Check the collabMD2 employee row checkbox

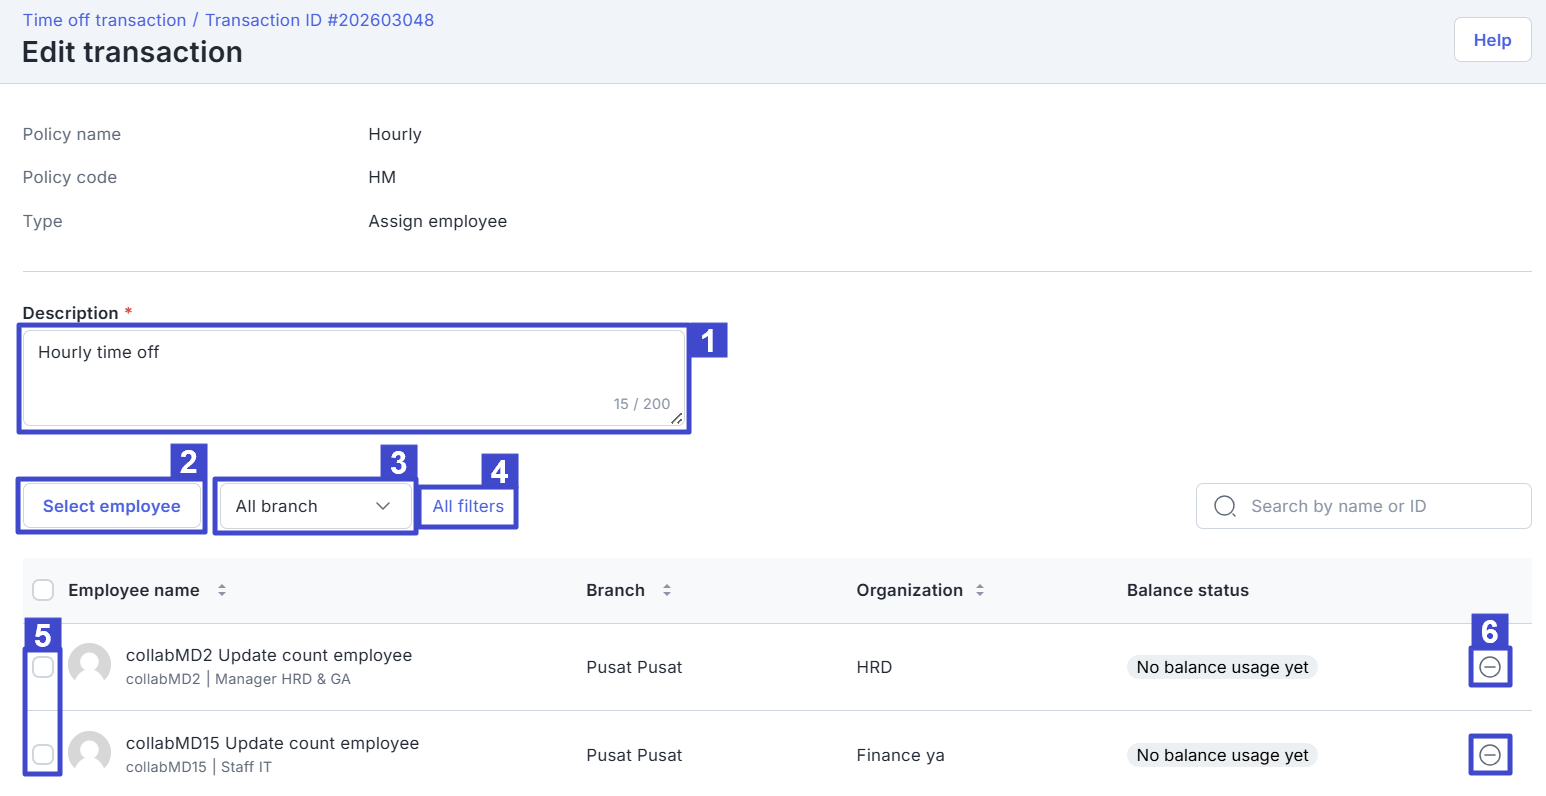43,667
